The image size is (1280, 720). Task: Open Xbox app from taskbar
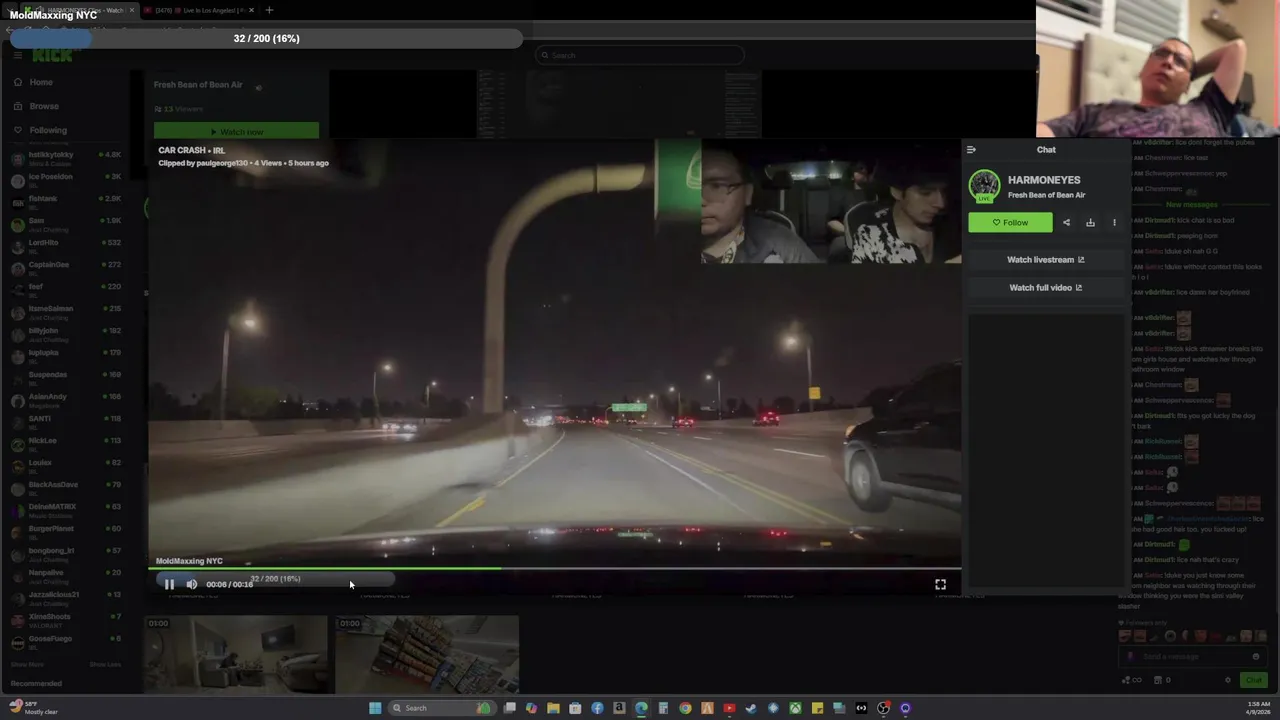click(795, 708)
